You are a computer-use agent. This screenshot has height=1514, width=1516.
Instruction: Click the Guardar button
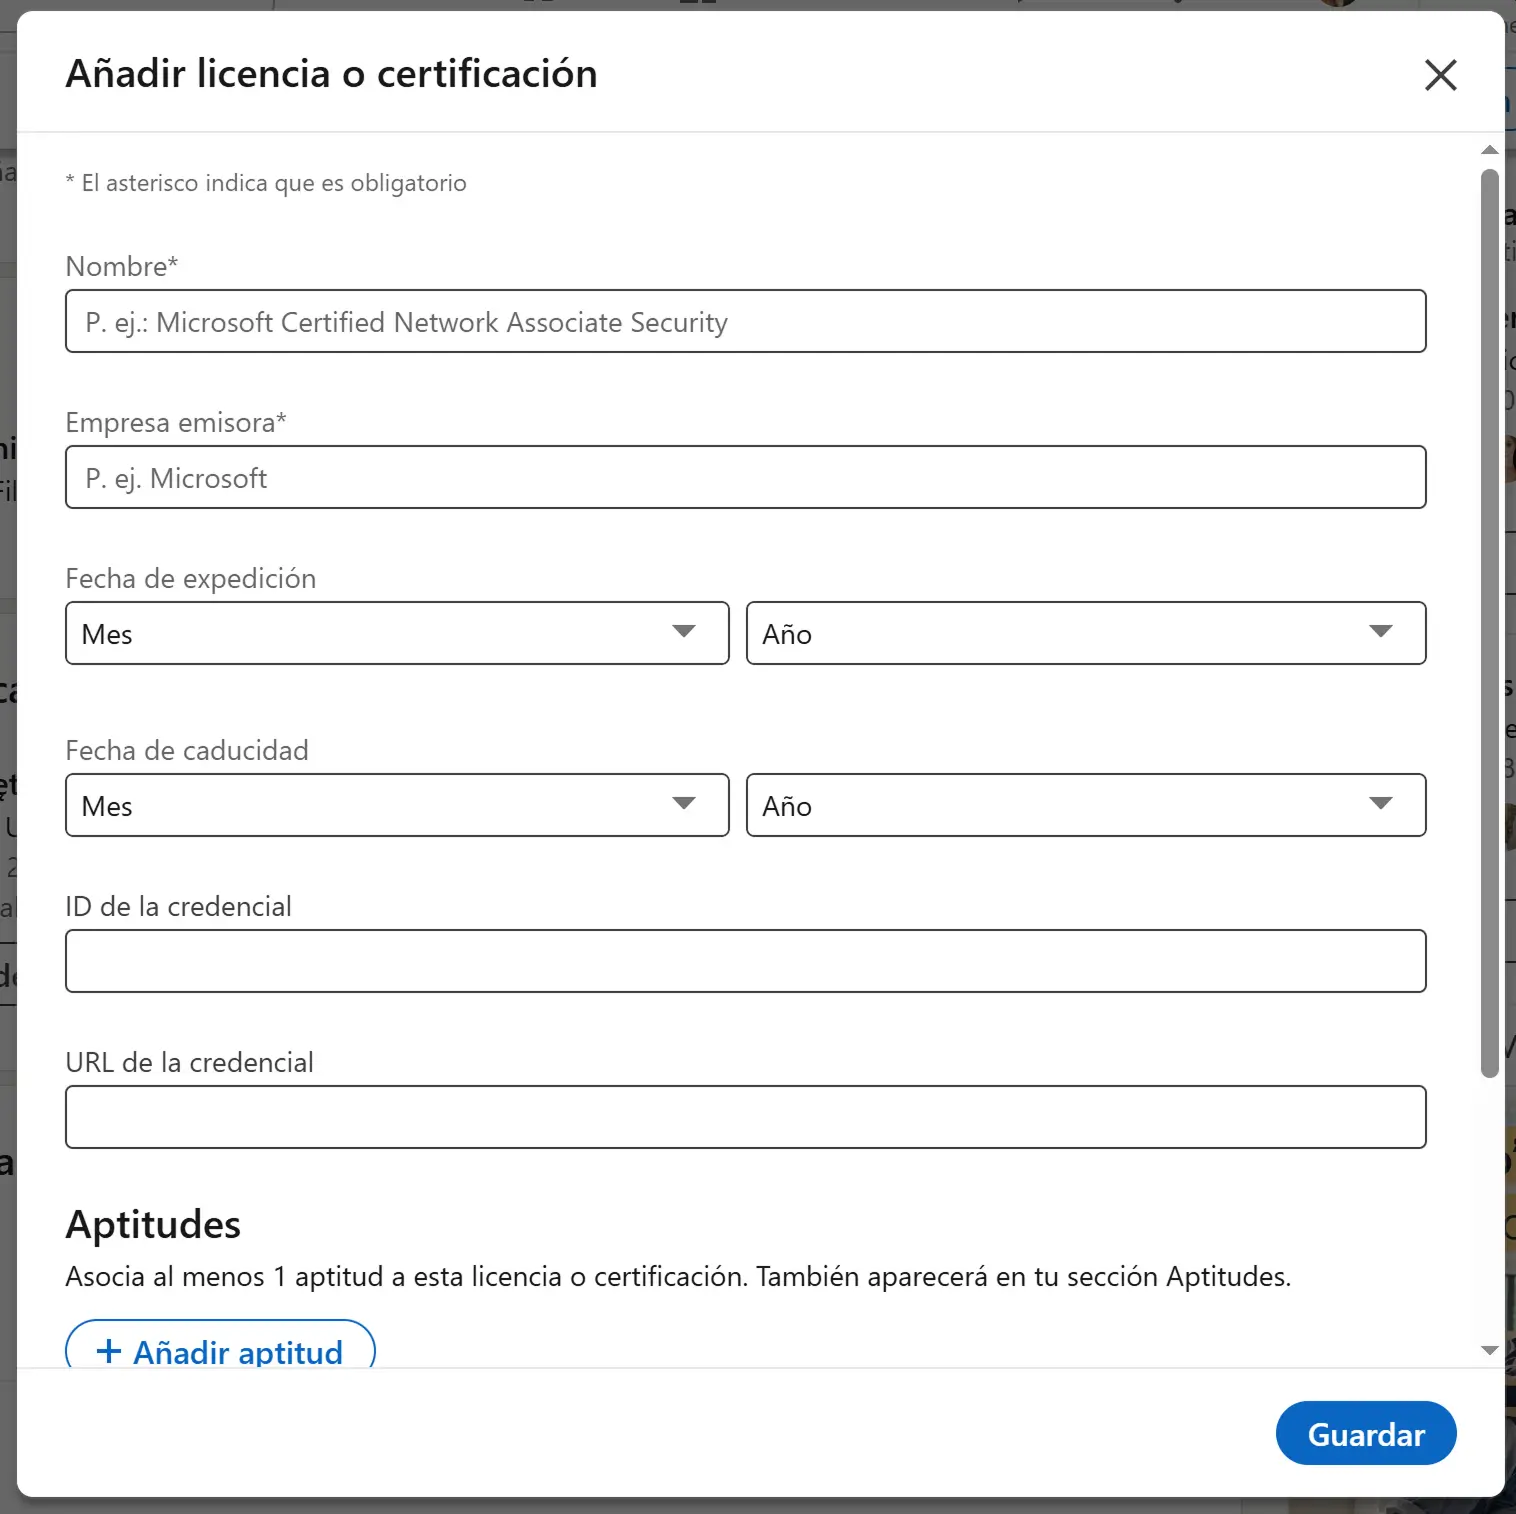(1365, 1433)
